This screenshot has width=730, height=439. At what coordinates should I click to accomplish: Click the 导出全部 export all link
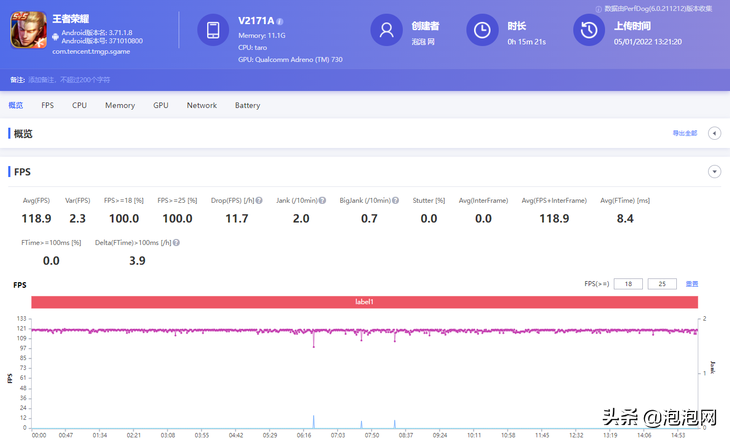coord(684,133)
